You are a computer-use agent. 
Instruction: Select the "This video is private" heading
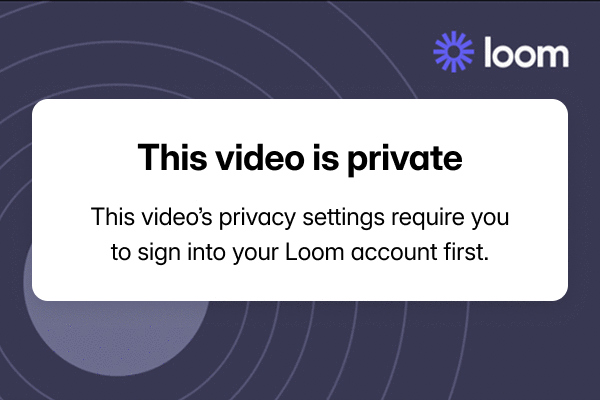pyautogui.click(x=300, y=158)
